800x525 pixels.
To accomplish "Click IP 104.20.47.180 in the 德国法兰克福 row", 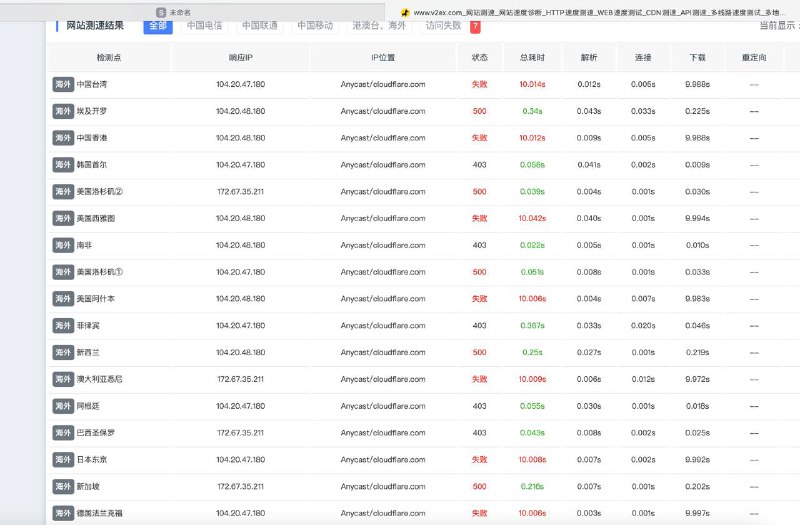I will click(240, 513).
